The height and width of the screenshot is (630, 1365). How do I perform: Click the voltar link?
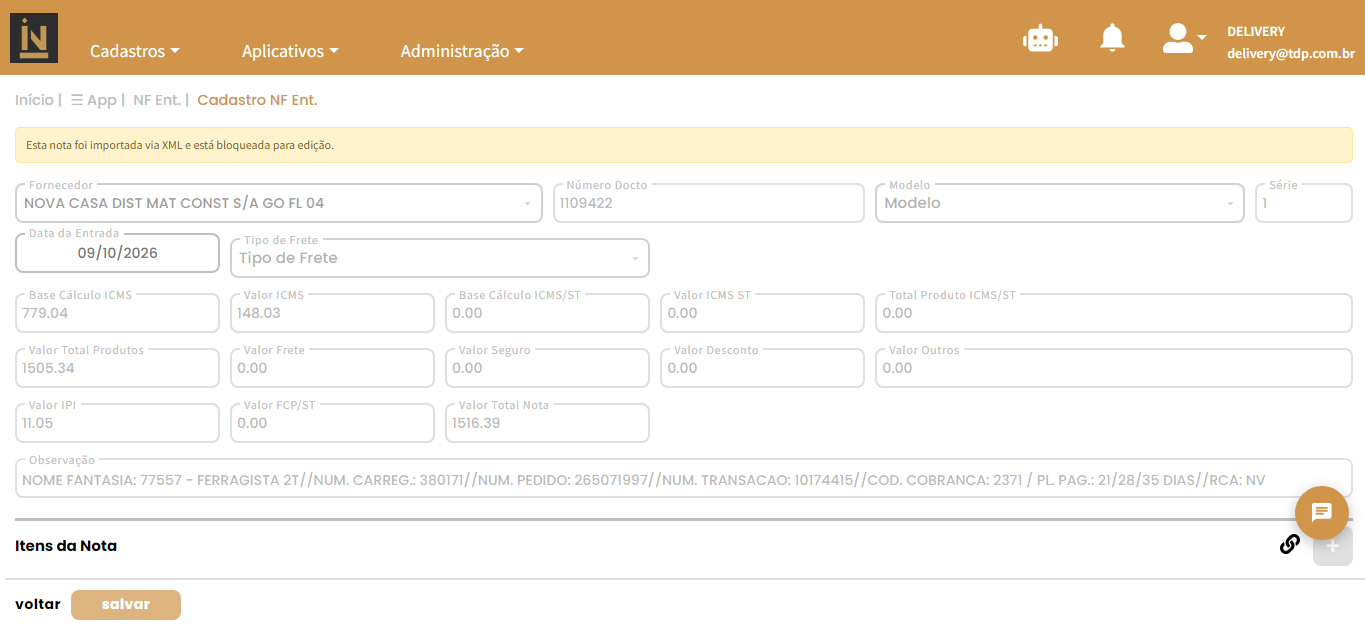[x=38, y=604]
